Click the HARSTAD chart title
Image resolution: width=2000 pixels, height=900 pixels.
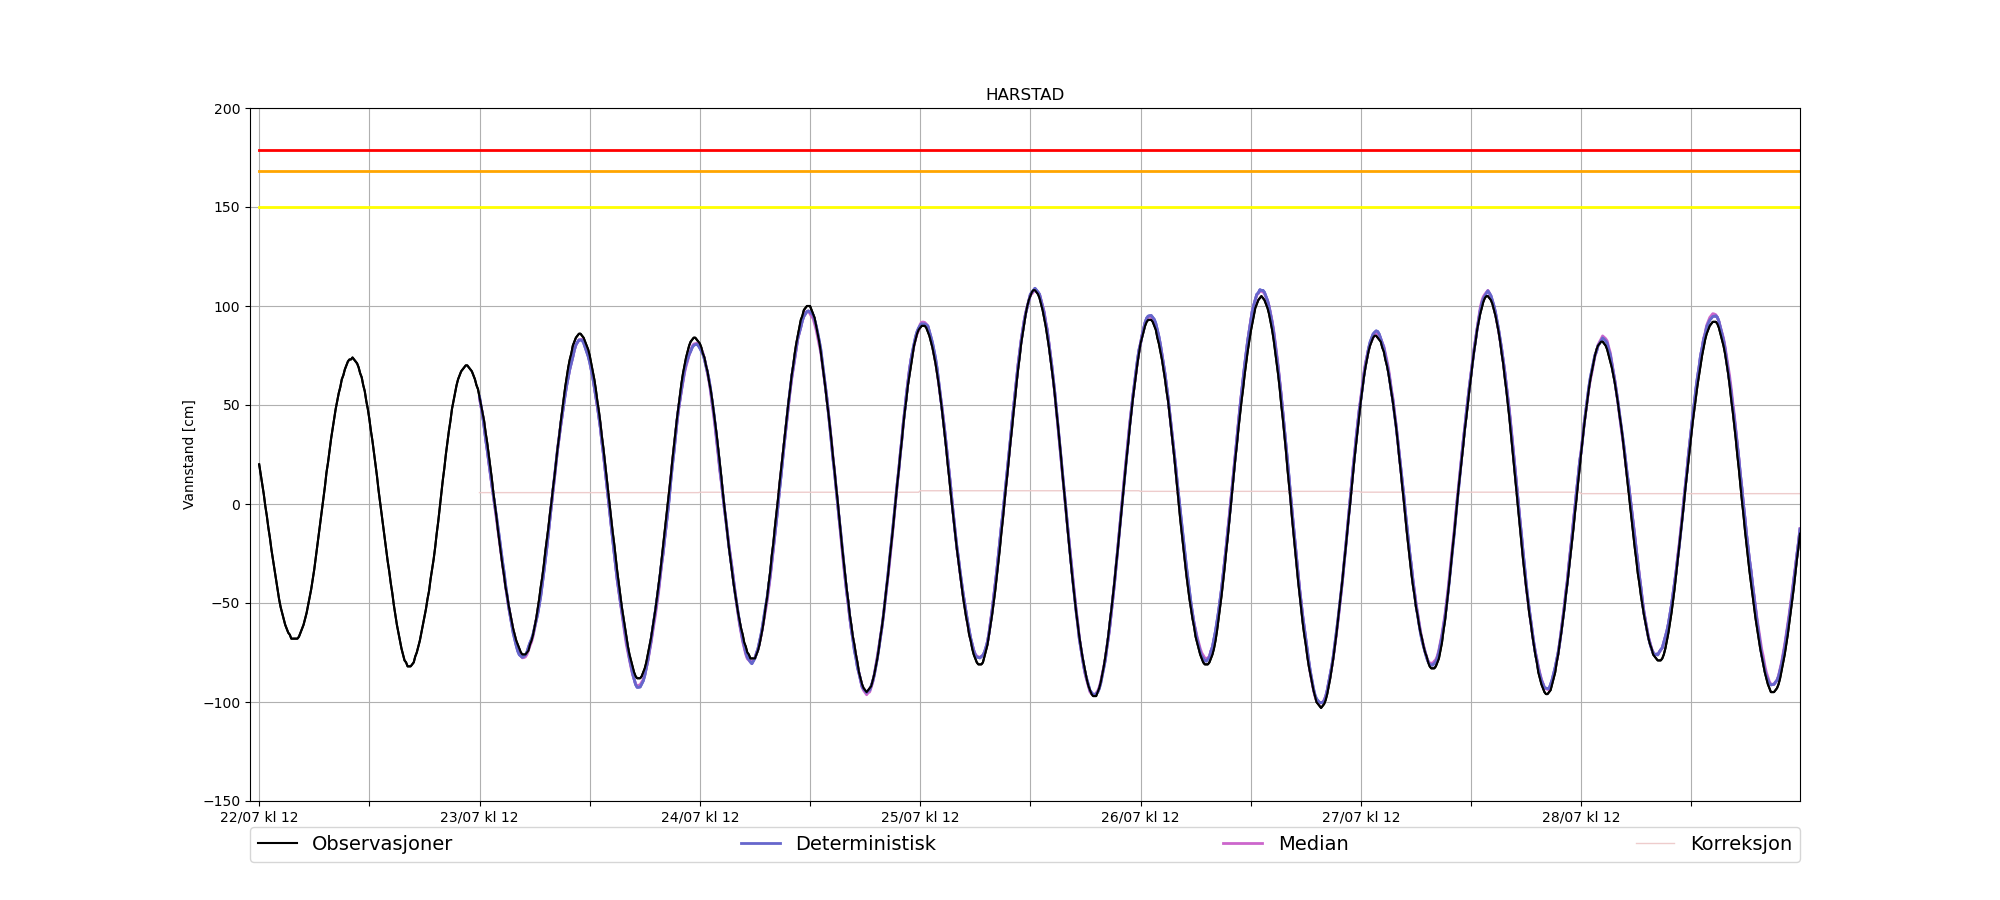tap(1024, 95)
